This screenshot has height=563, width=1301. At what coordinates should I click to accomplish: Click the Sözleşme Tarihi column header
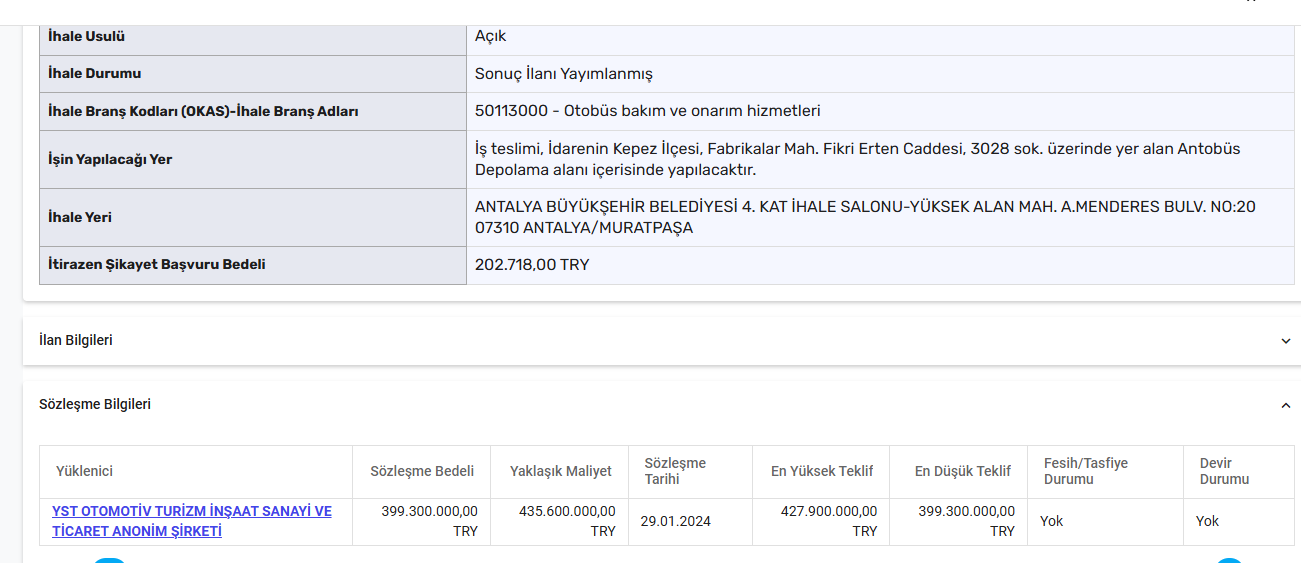(675, 471)
